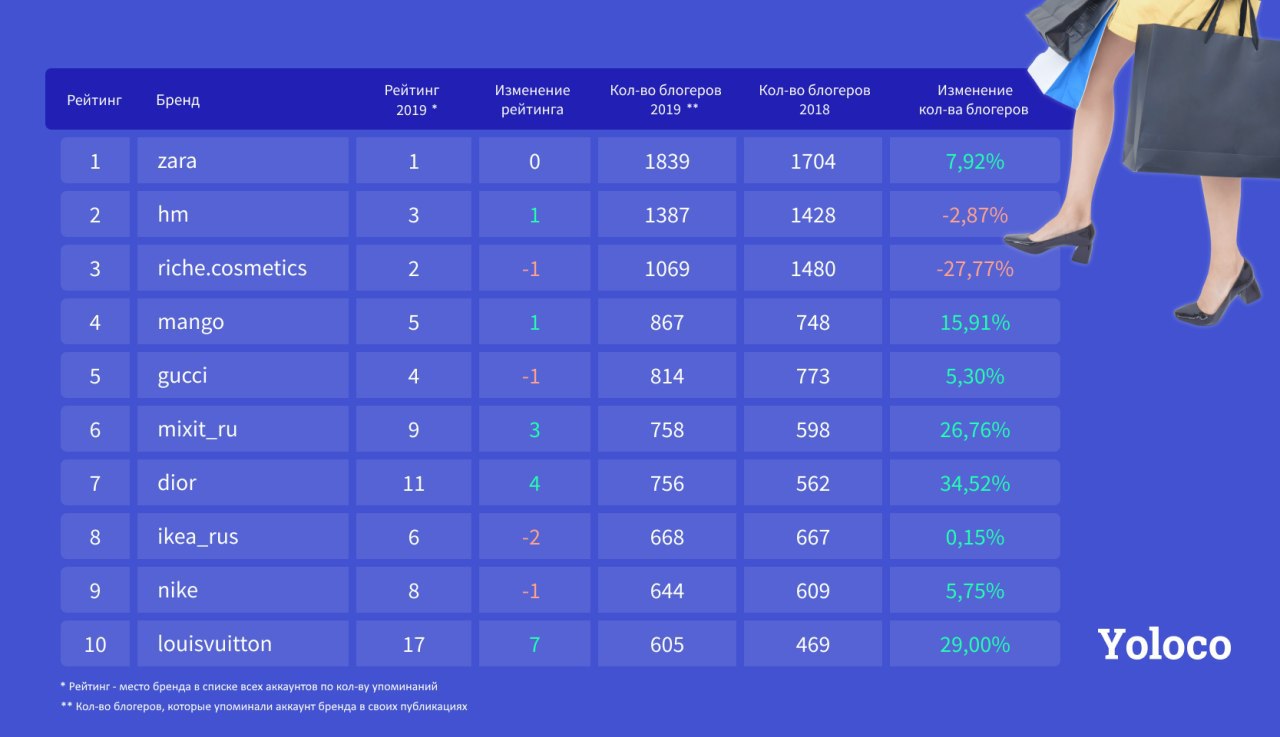Click the value 605 for louisvuitton
This screenshot has height=737, width=1280.
coord(667,644)
